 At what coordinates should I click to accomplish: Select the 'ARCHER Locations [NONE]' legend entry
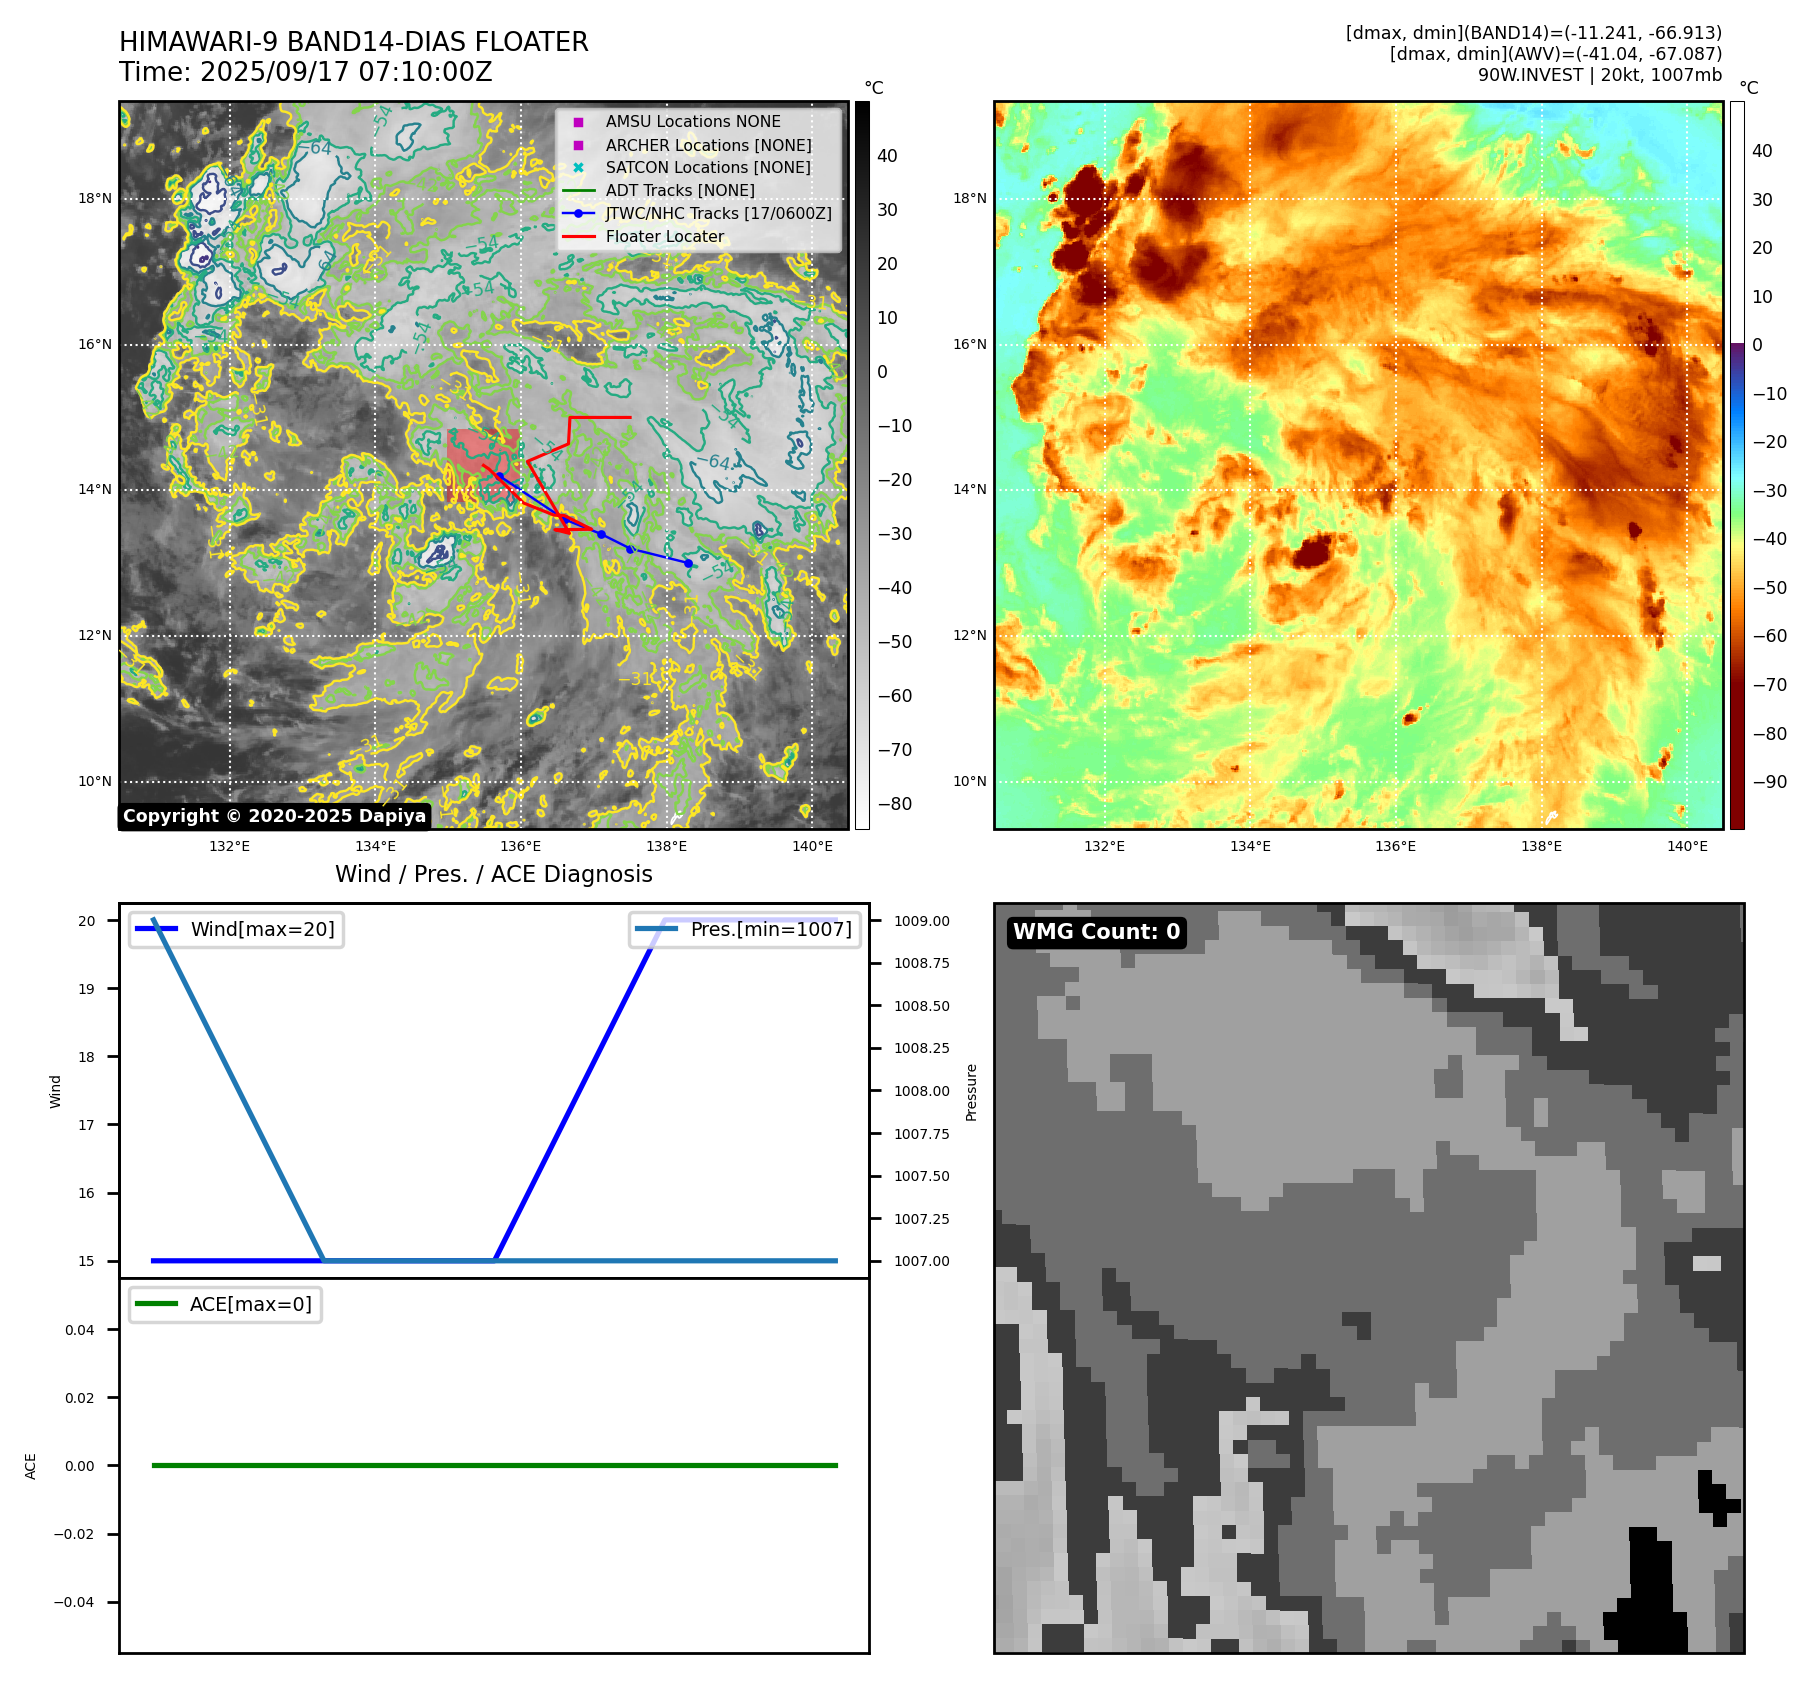(x=709, y=145)
